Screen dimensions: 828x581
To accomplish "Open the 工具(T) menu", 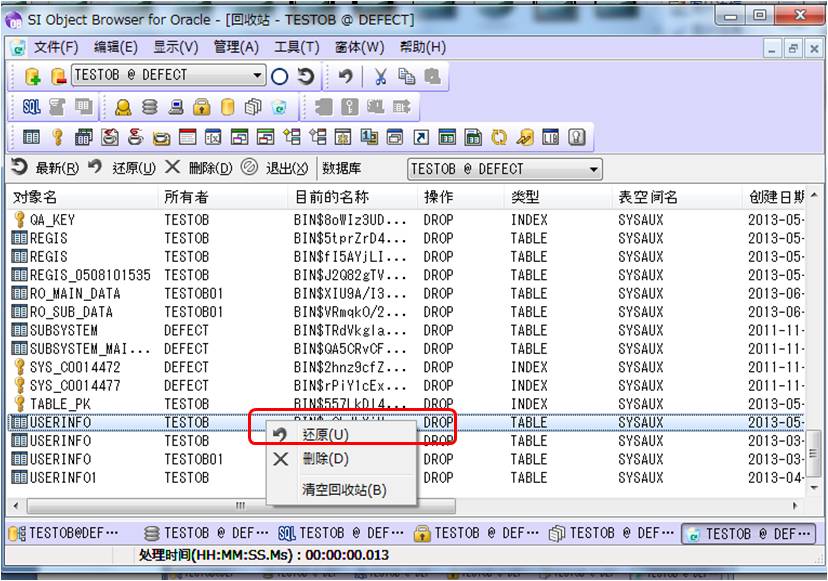I will (x=296, y=47).
